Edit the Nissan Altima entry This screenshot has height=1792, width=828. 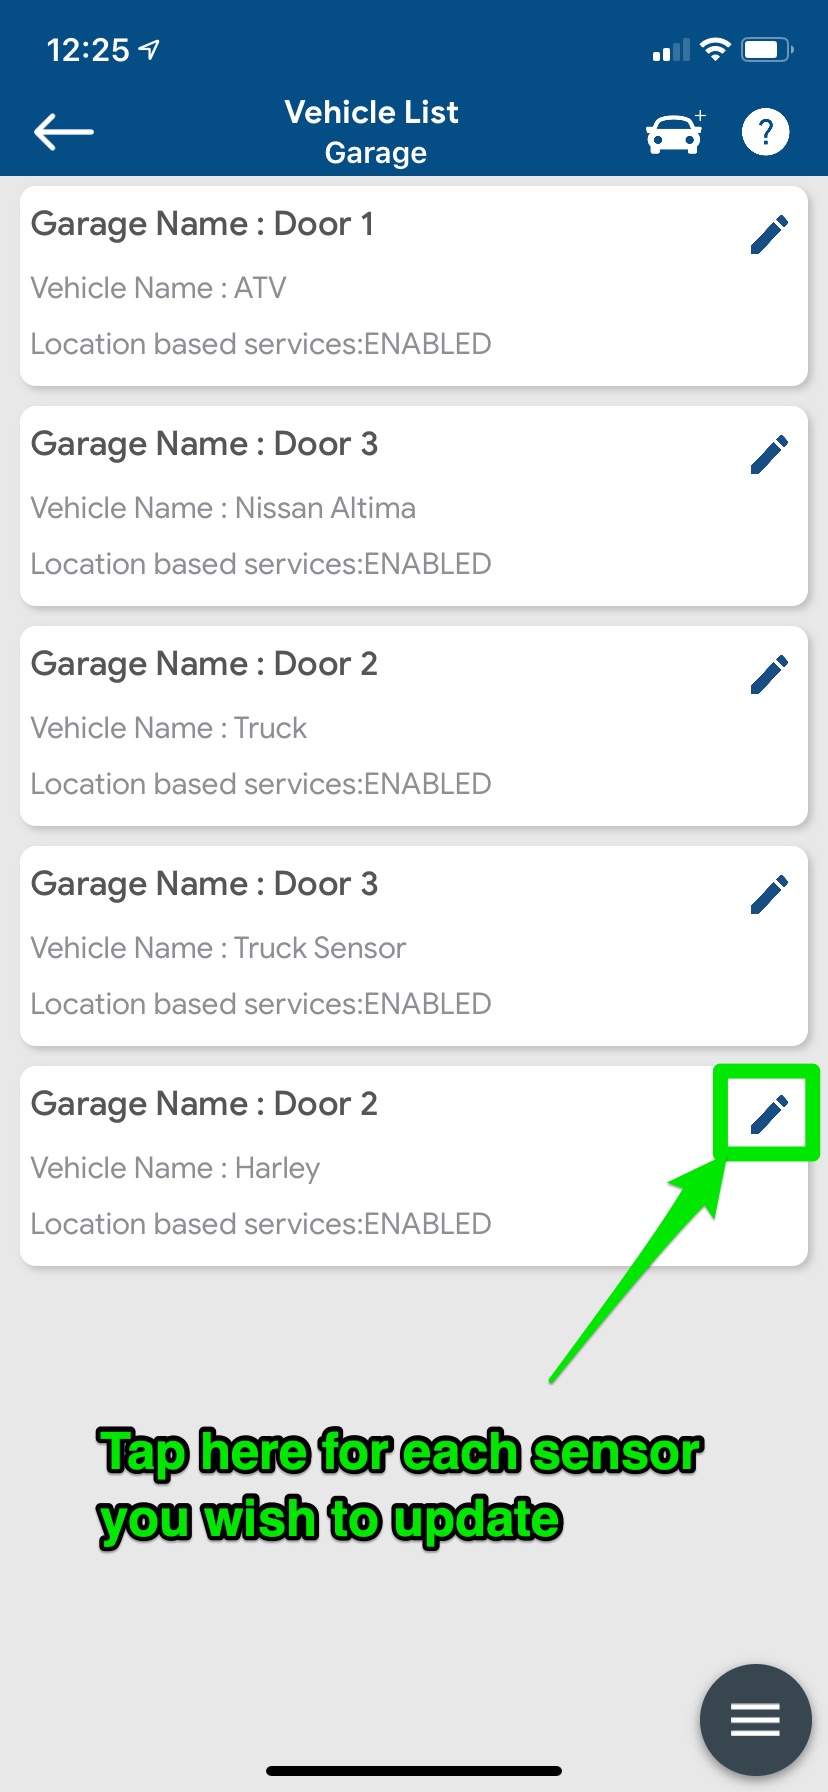click(x=769, y=455)
